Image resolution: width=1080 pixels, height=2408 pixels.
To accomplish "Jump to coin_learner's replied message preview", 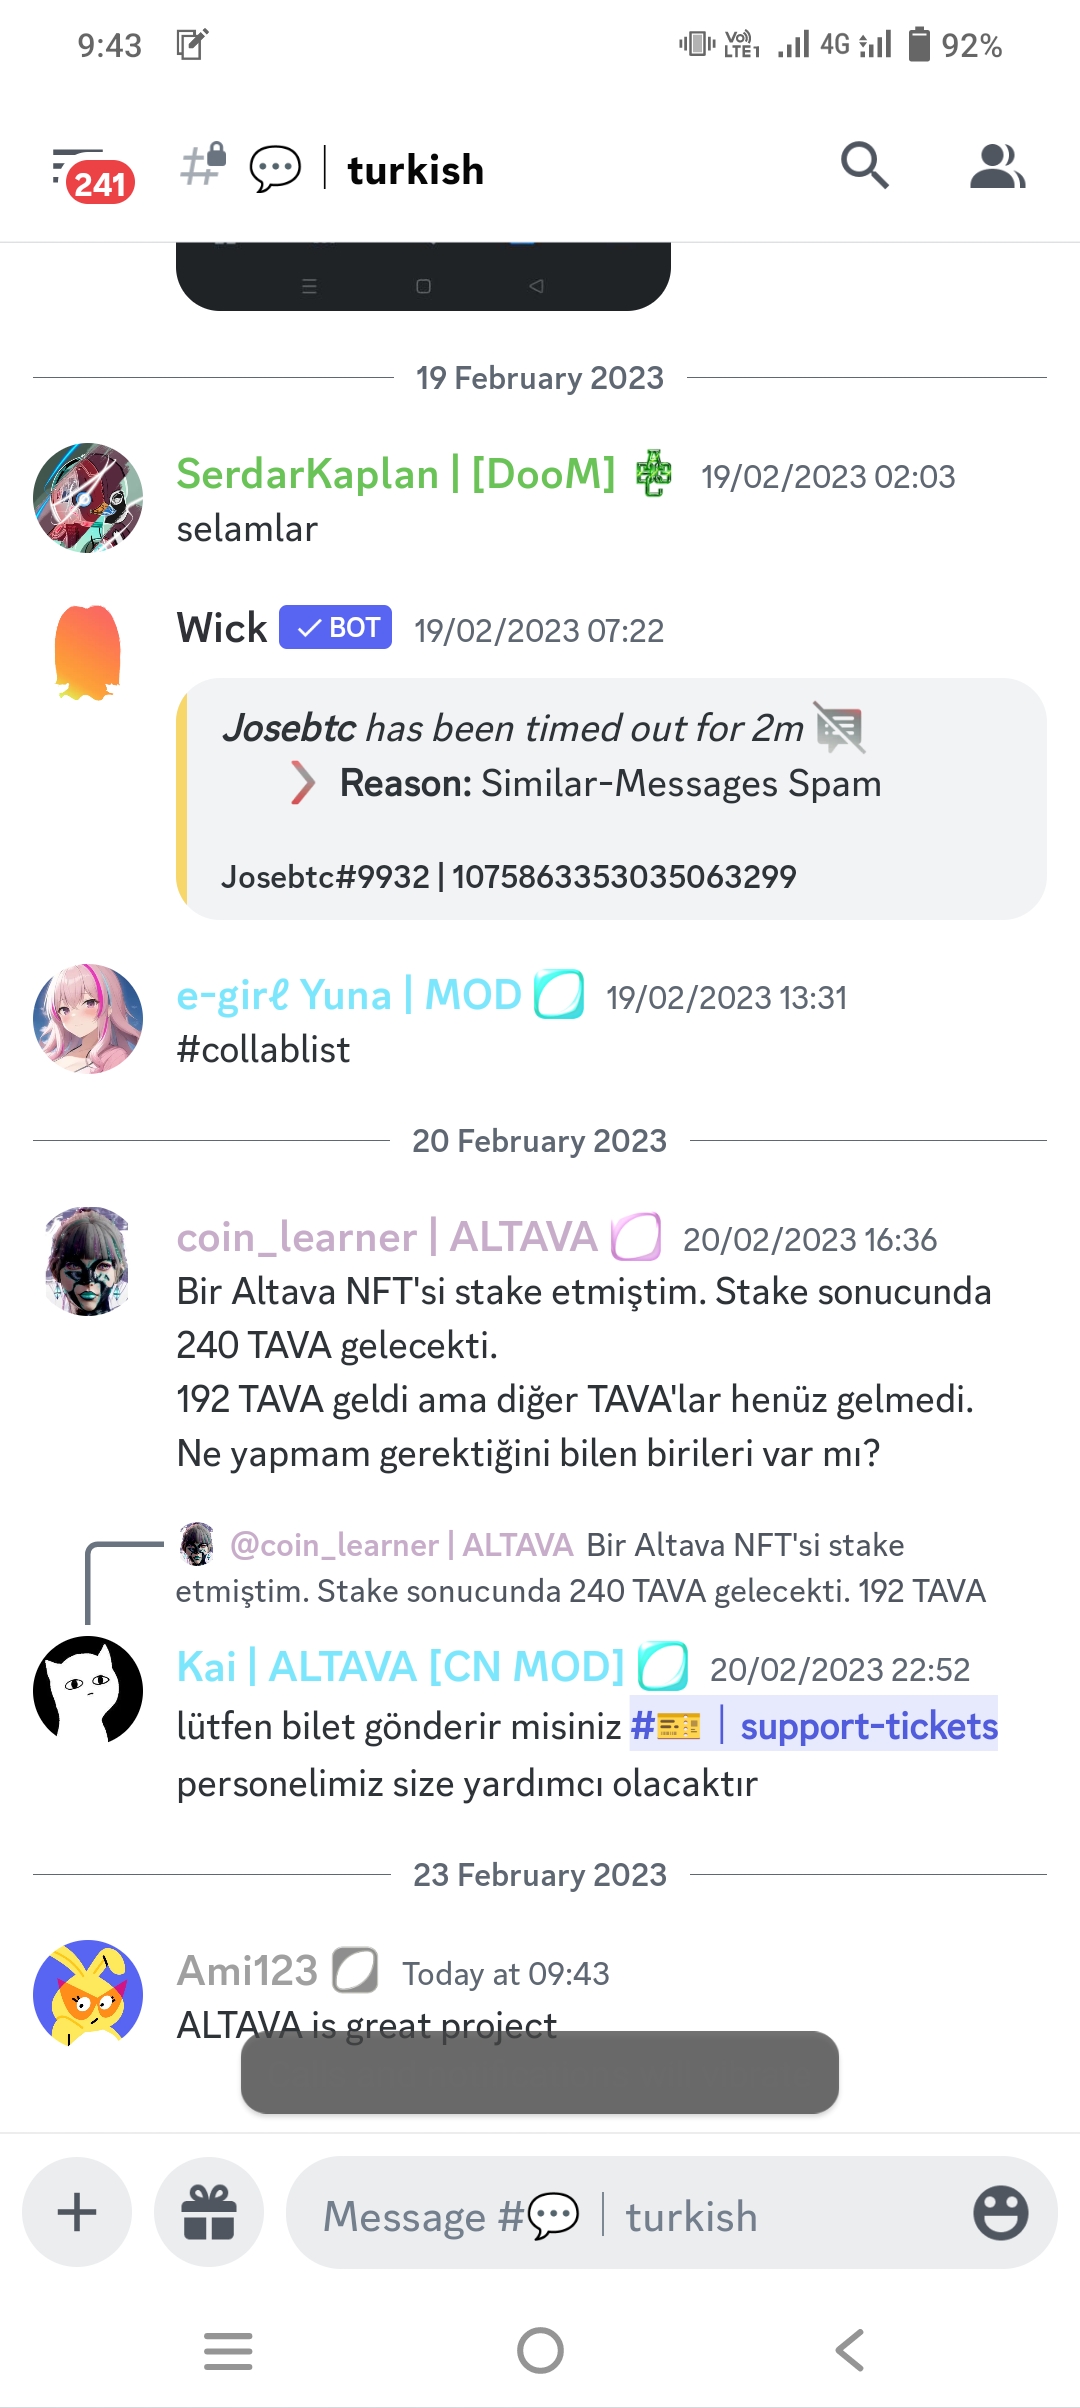I will pos(580,1568).
